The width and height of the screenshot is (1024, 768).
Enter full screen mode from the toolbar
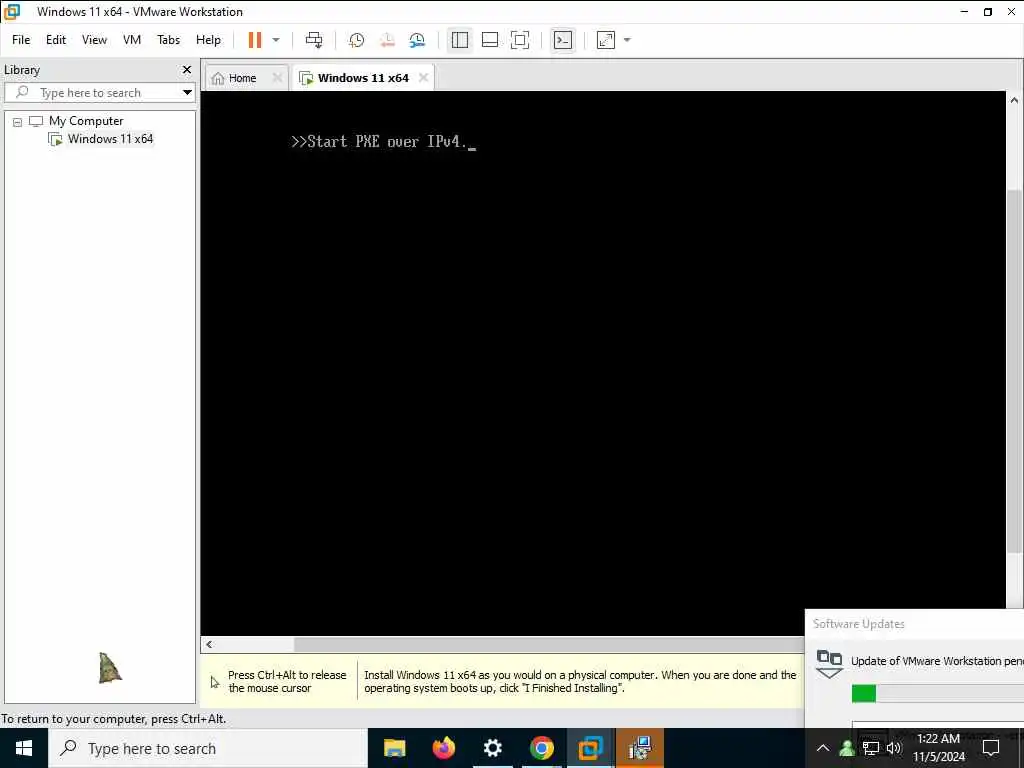pyautogui.click(x=520, y=40)
